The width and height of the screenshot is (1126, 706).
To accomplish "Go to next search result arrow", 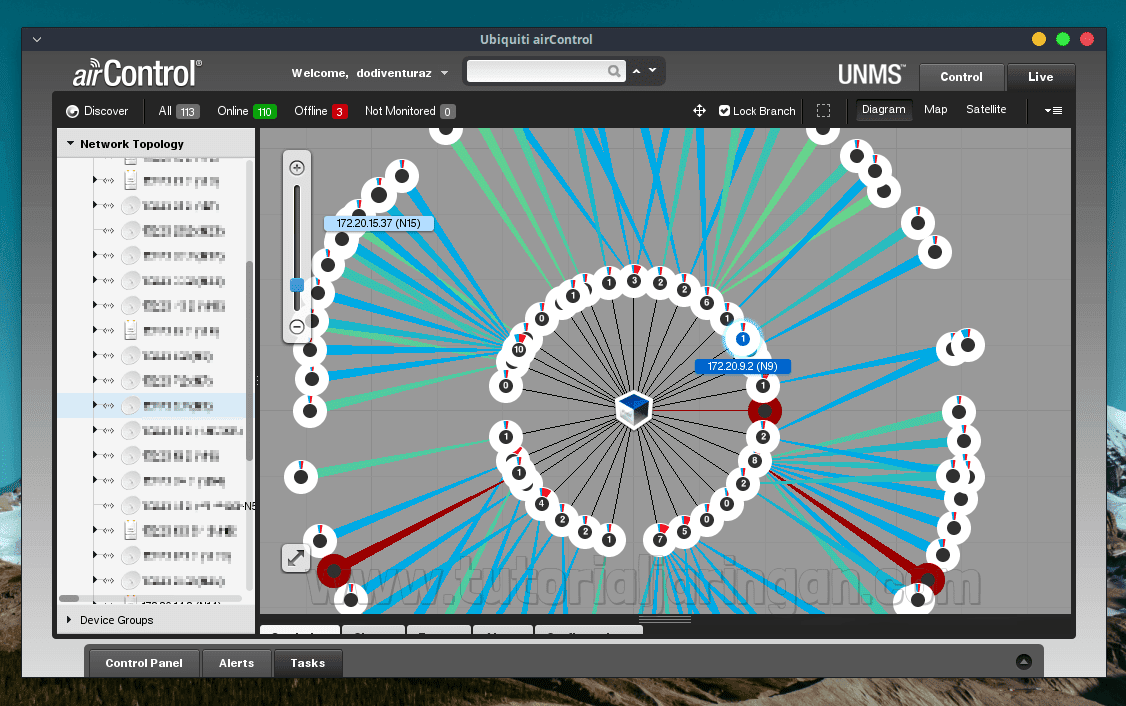I will (653, 70).
